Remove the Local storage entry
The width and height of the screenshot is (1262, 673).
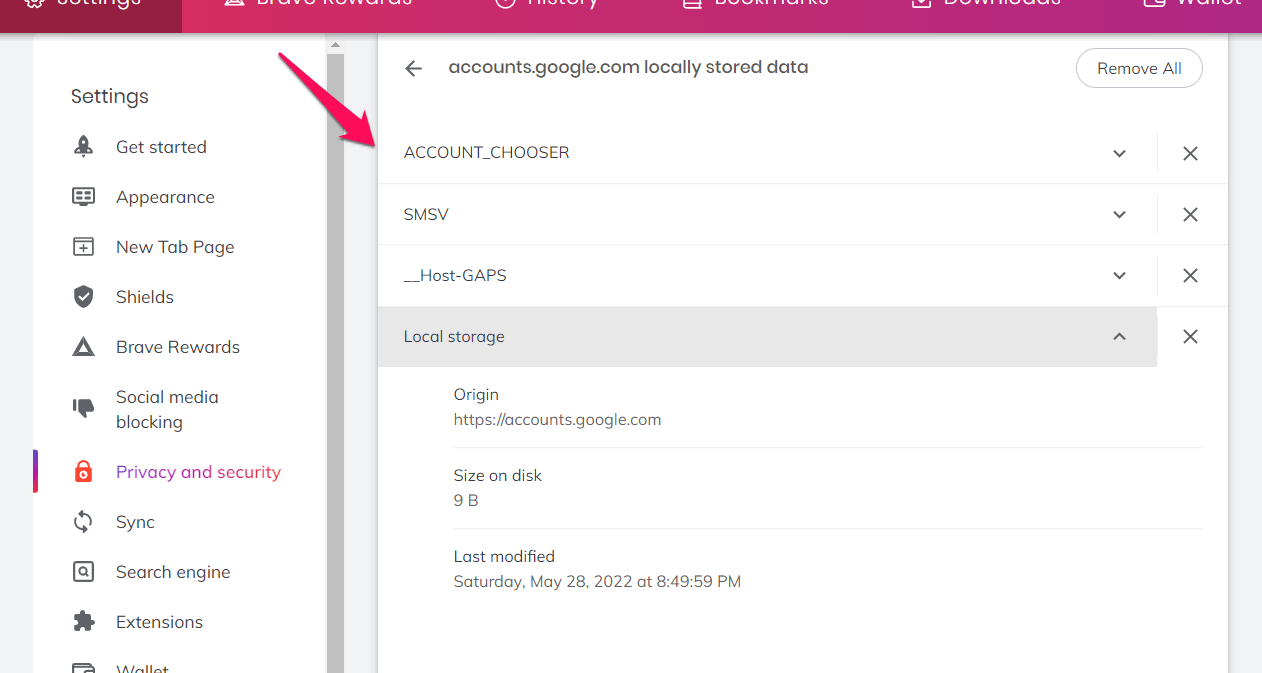[x=1190, y=337]
